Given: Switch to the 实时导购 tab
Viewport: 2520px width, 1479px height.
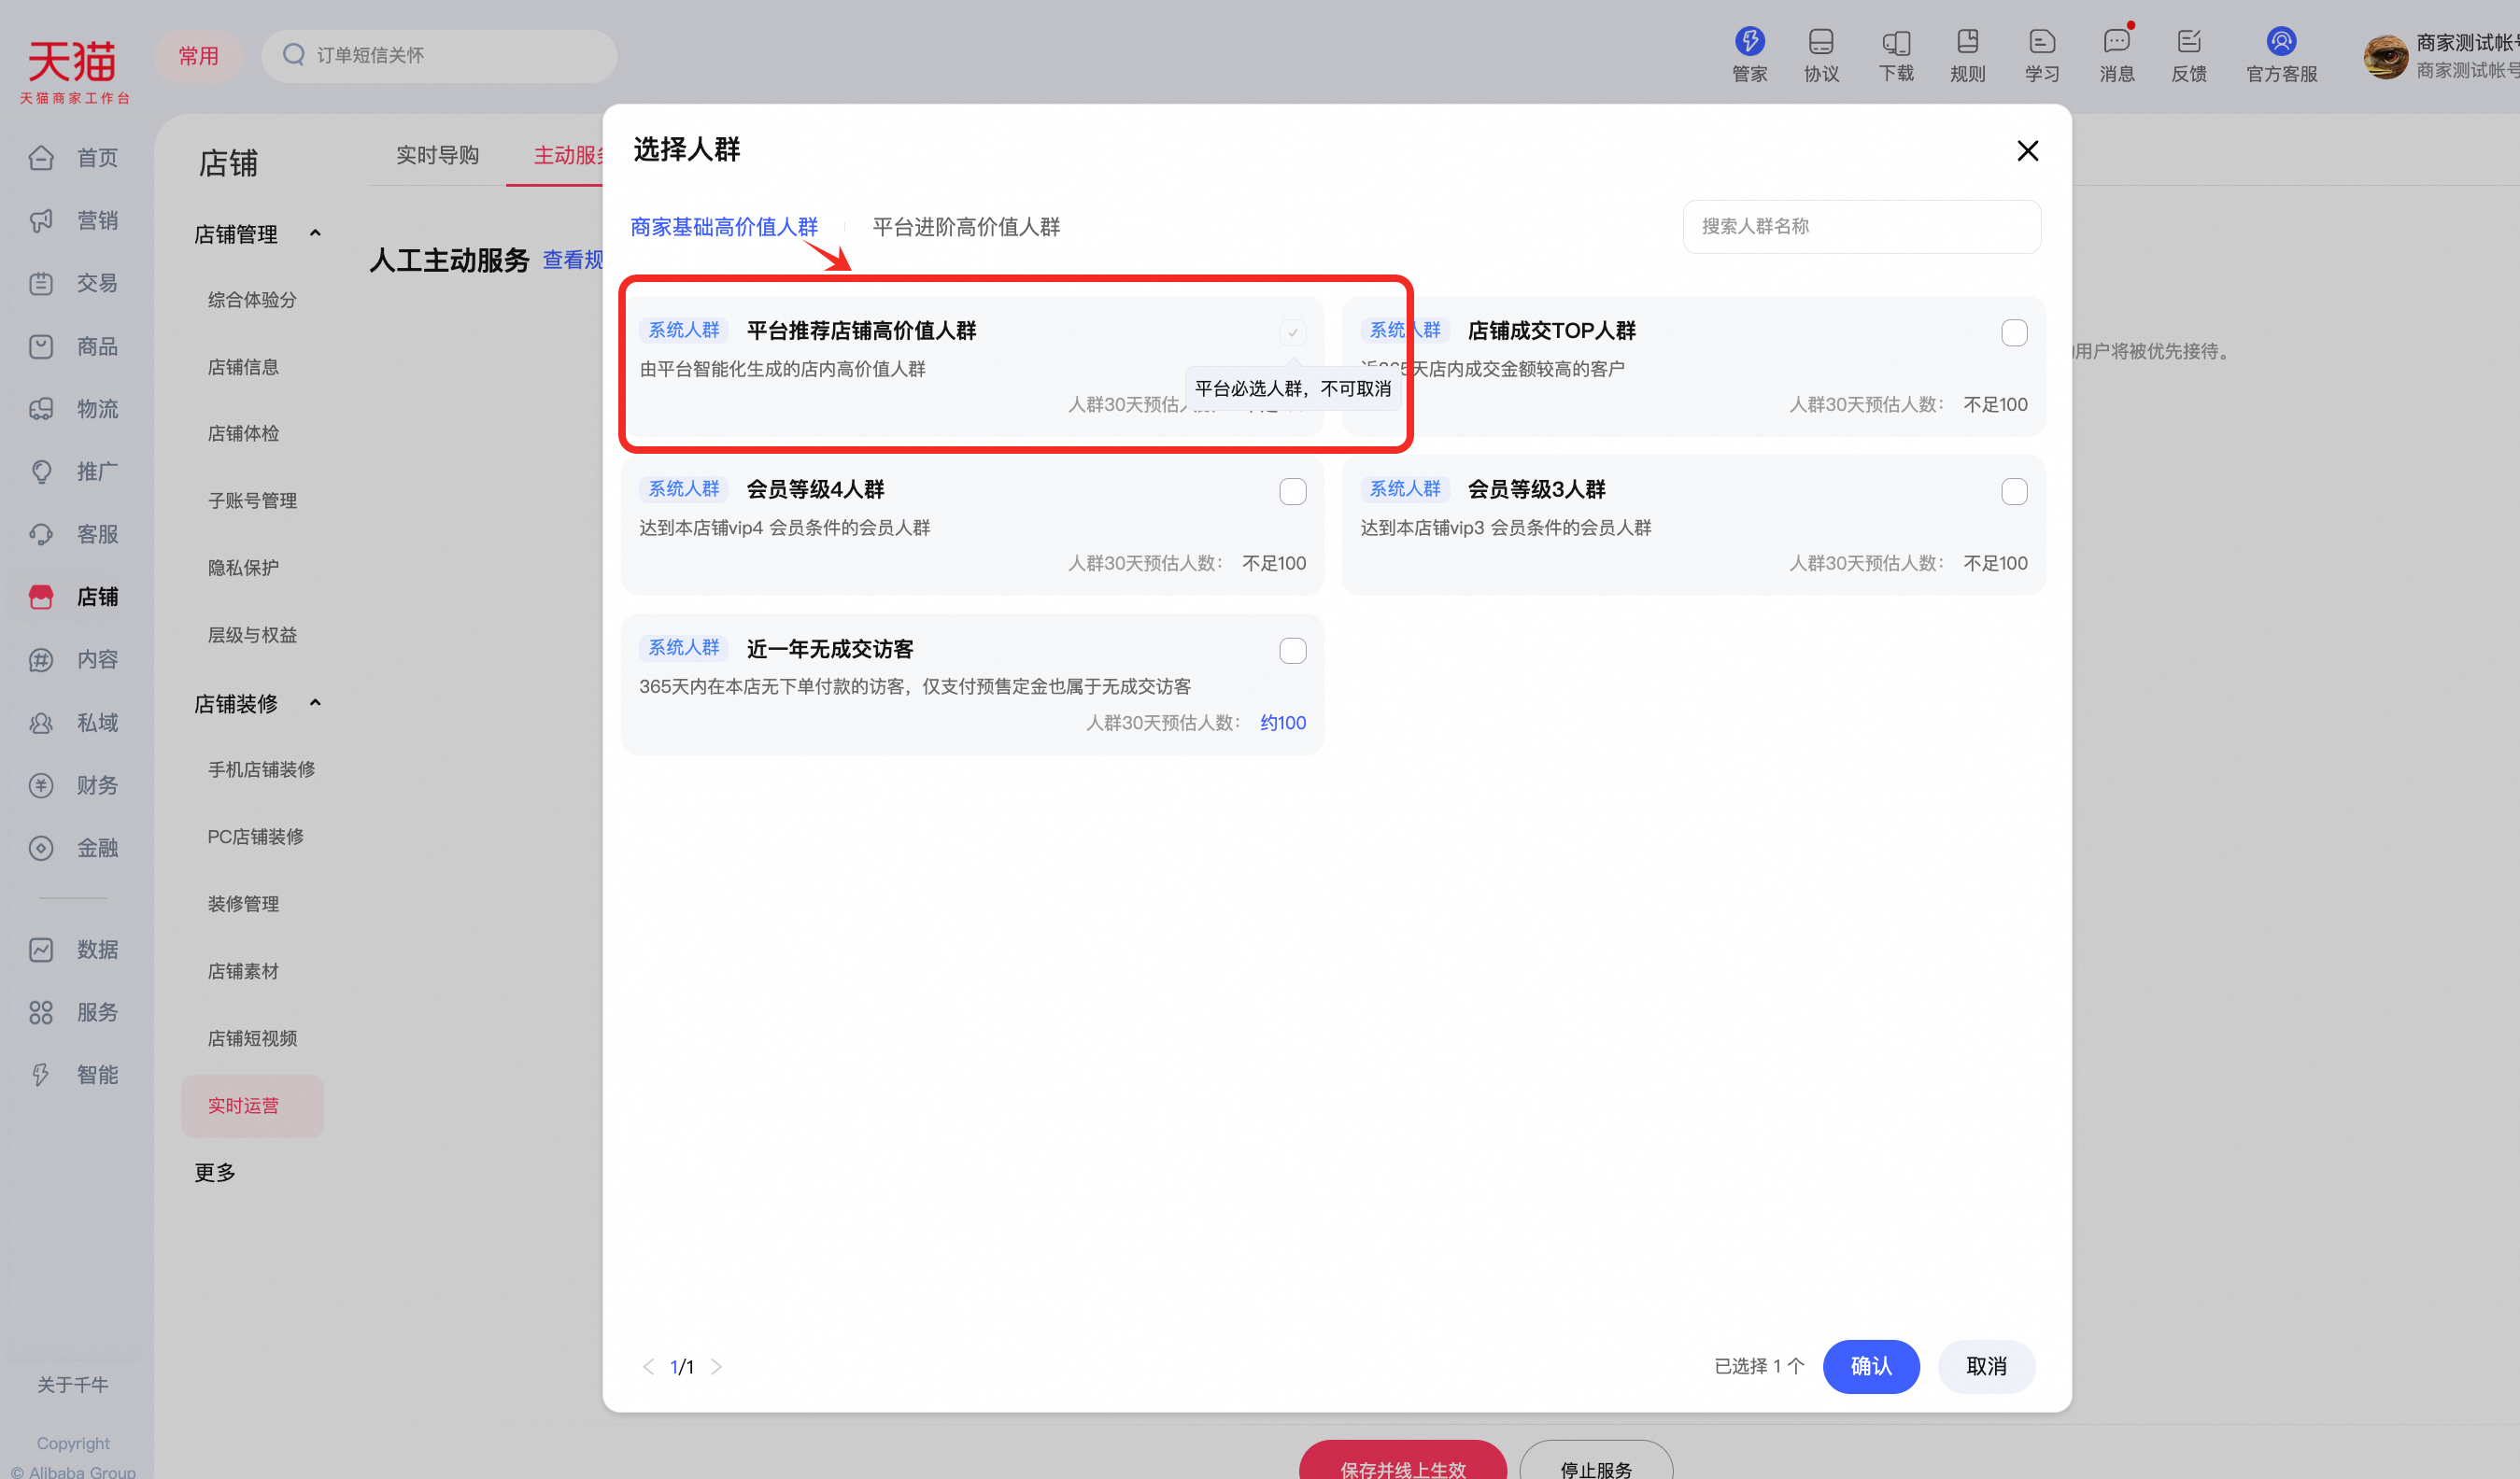Looking at the screenshot, I should click(x=437, y=155).
